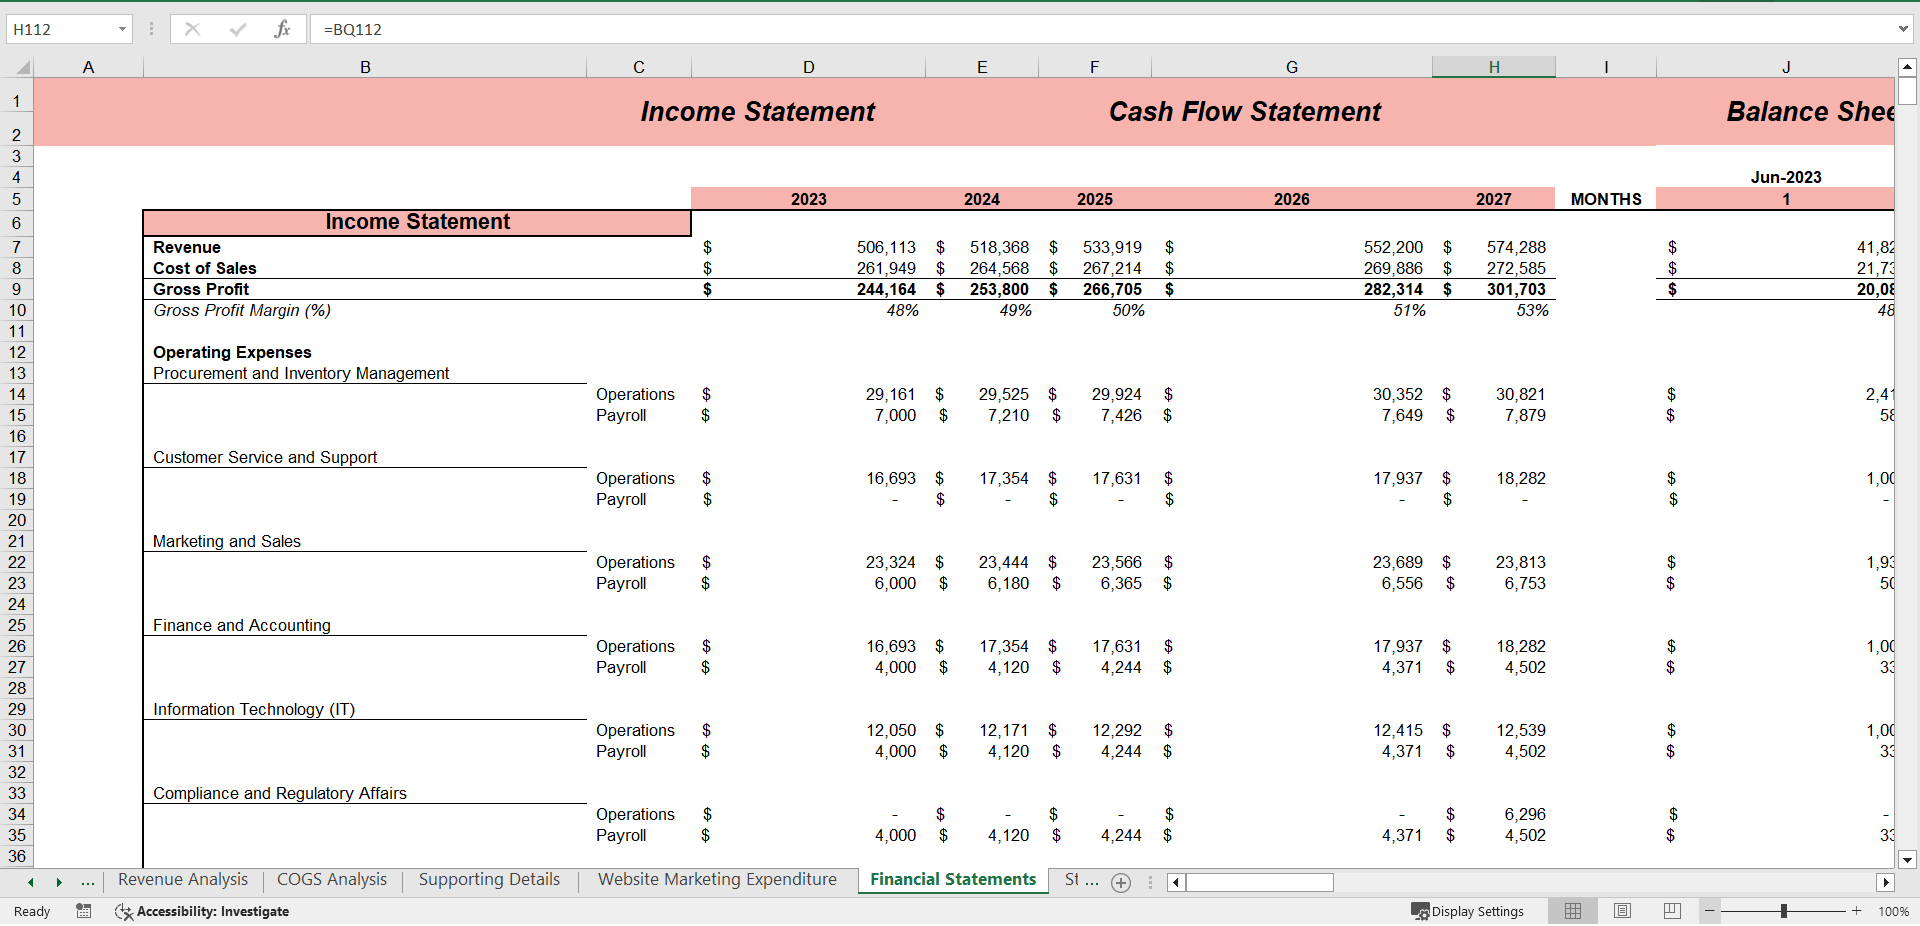Select the Normal view icon
The width and height of the screenshot is (1920, 926).
tap(1572, 911)
